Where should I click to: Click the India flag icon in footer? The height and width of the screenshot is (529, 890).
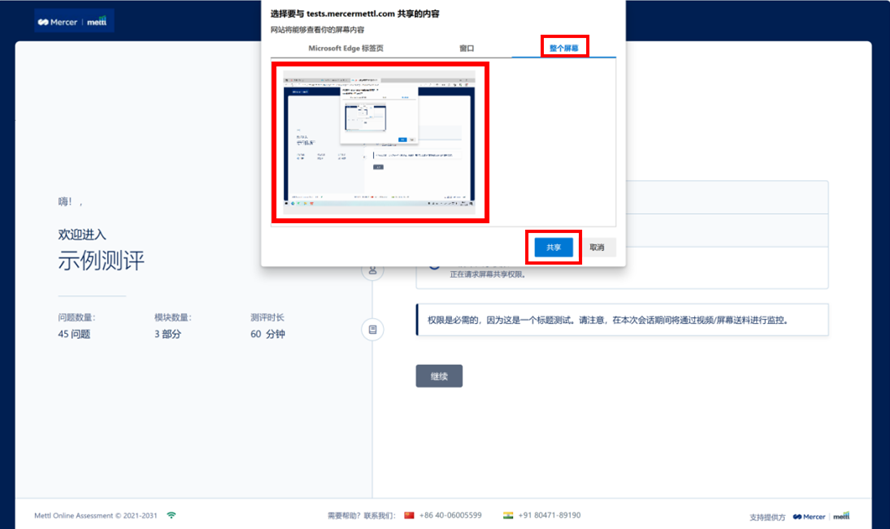(508, 516)
